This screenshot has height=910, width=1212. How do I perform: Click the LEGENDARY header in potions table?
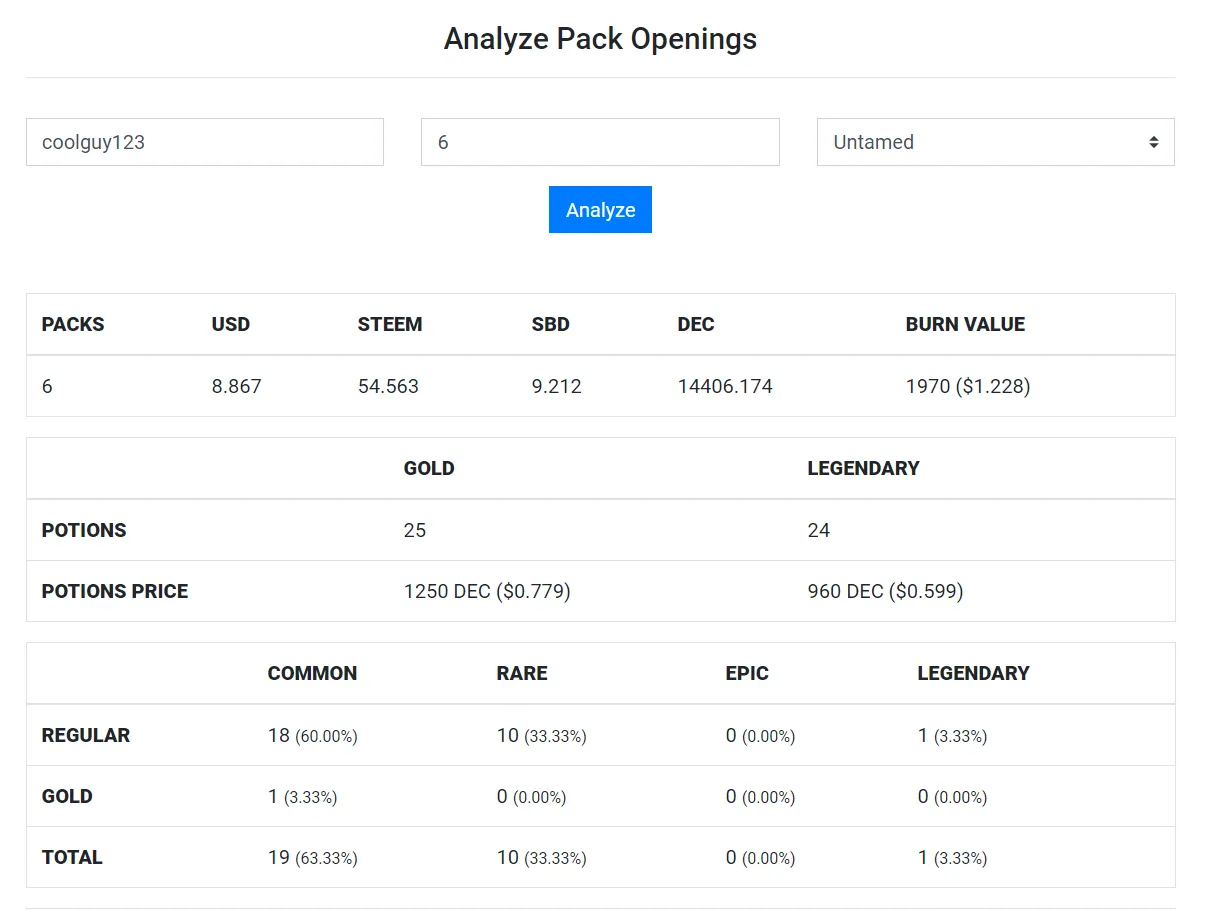point(863,469)
